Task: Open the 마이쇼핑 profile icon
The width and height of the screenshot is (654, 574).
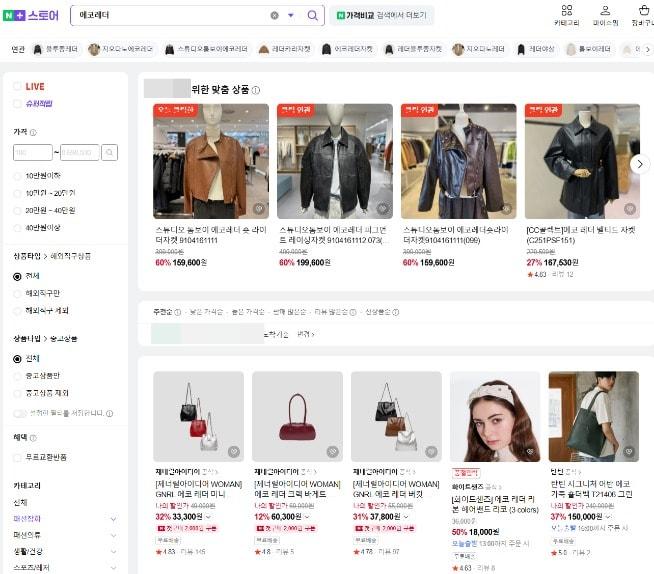Action: [605, 14]
